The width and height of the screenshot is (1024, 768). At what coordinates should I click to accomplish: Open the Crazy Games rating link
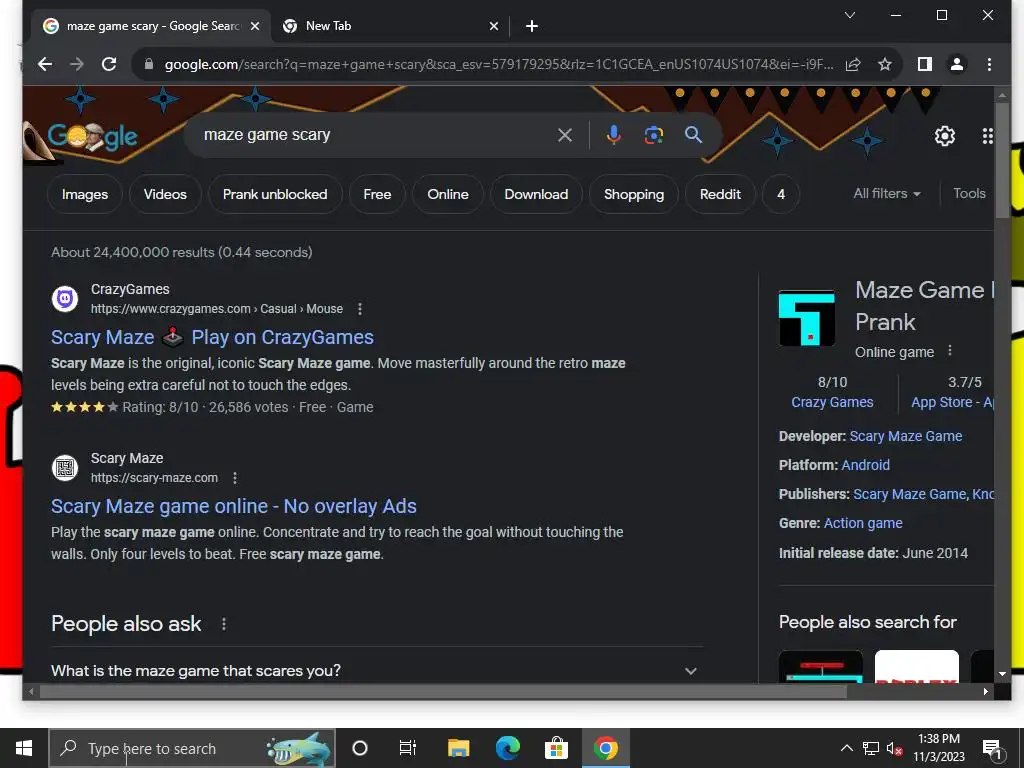click(832, 402)
